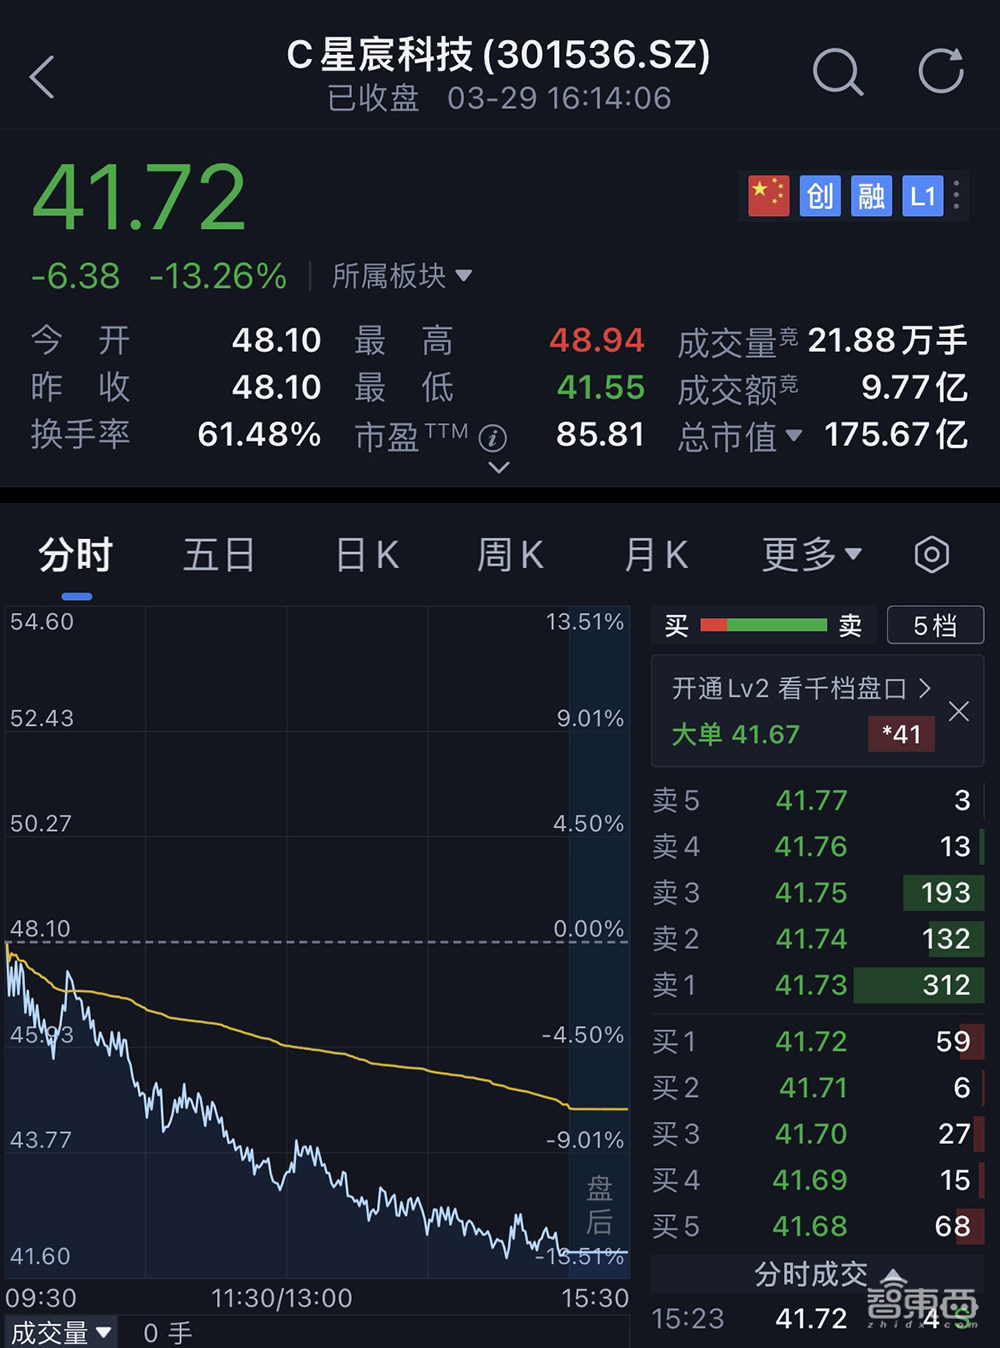Tap the 市盈TTM info circle icon
1000x1348 pixels.
coord(494,438)
